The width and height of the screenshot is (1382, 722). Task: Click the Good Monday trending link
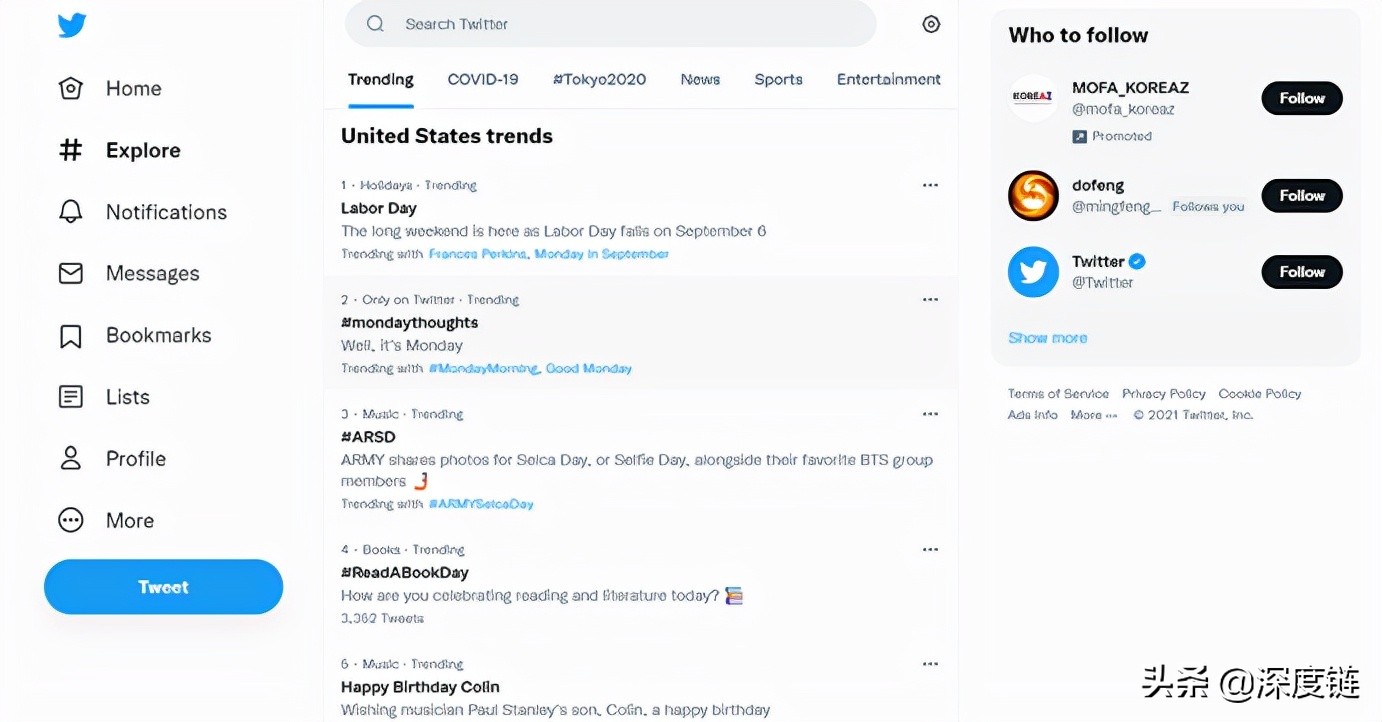[589, 368]
